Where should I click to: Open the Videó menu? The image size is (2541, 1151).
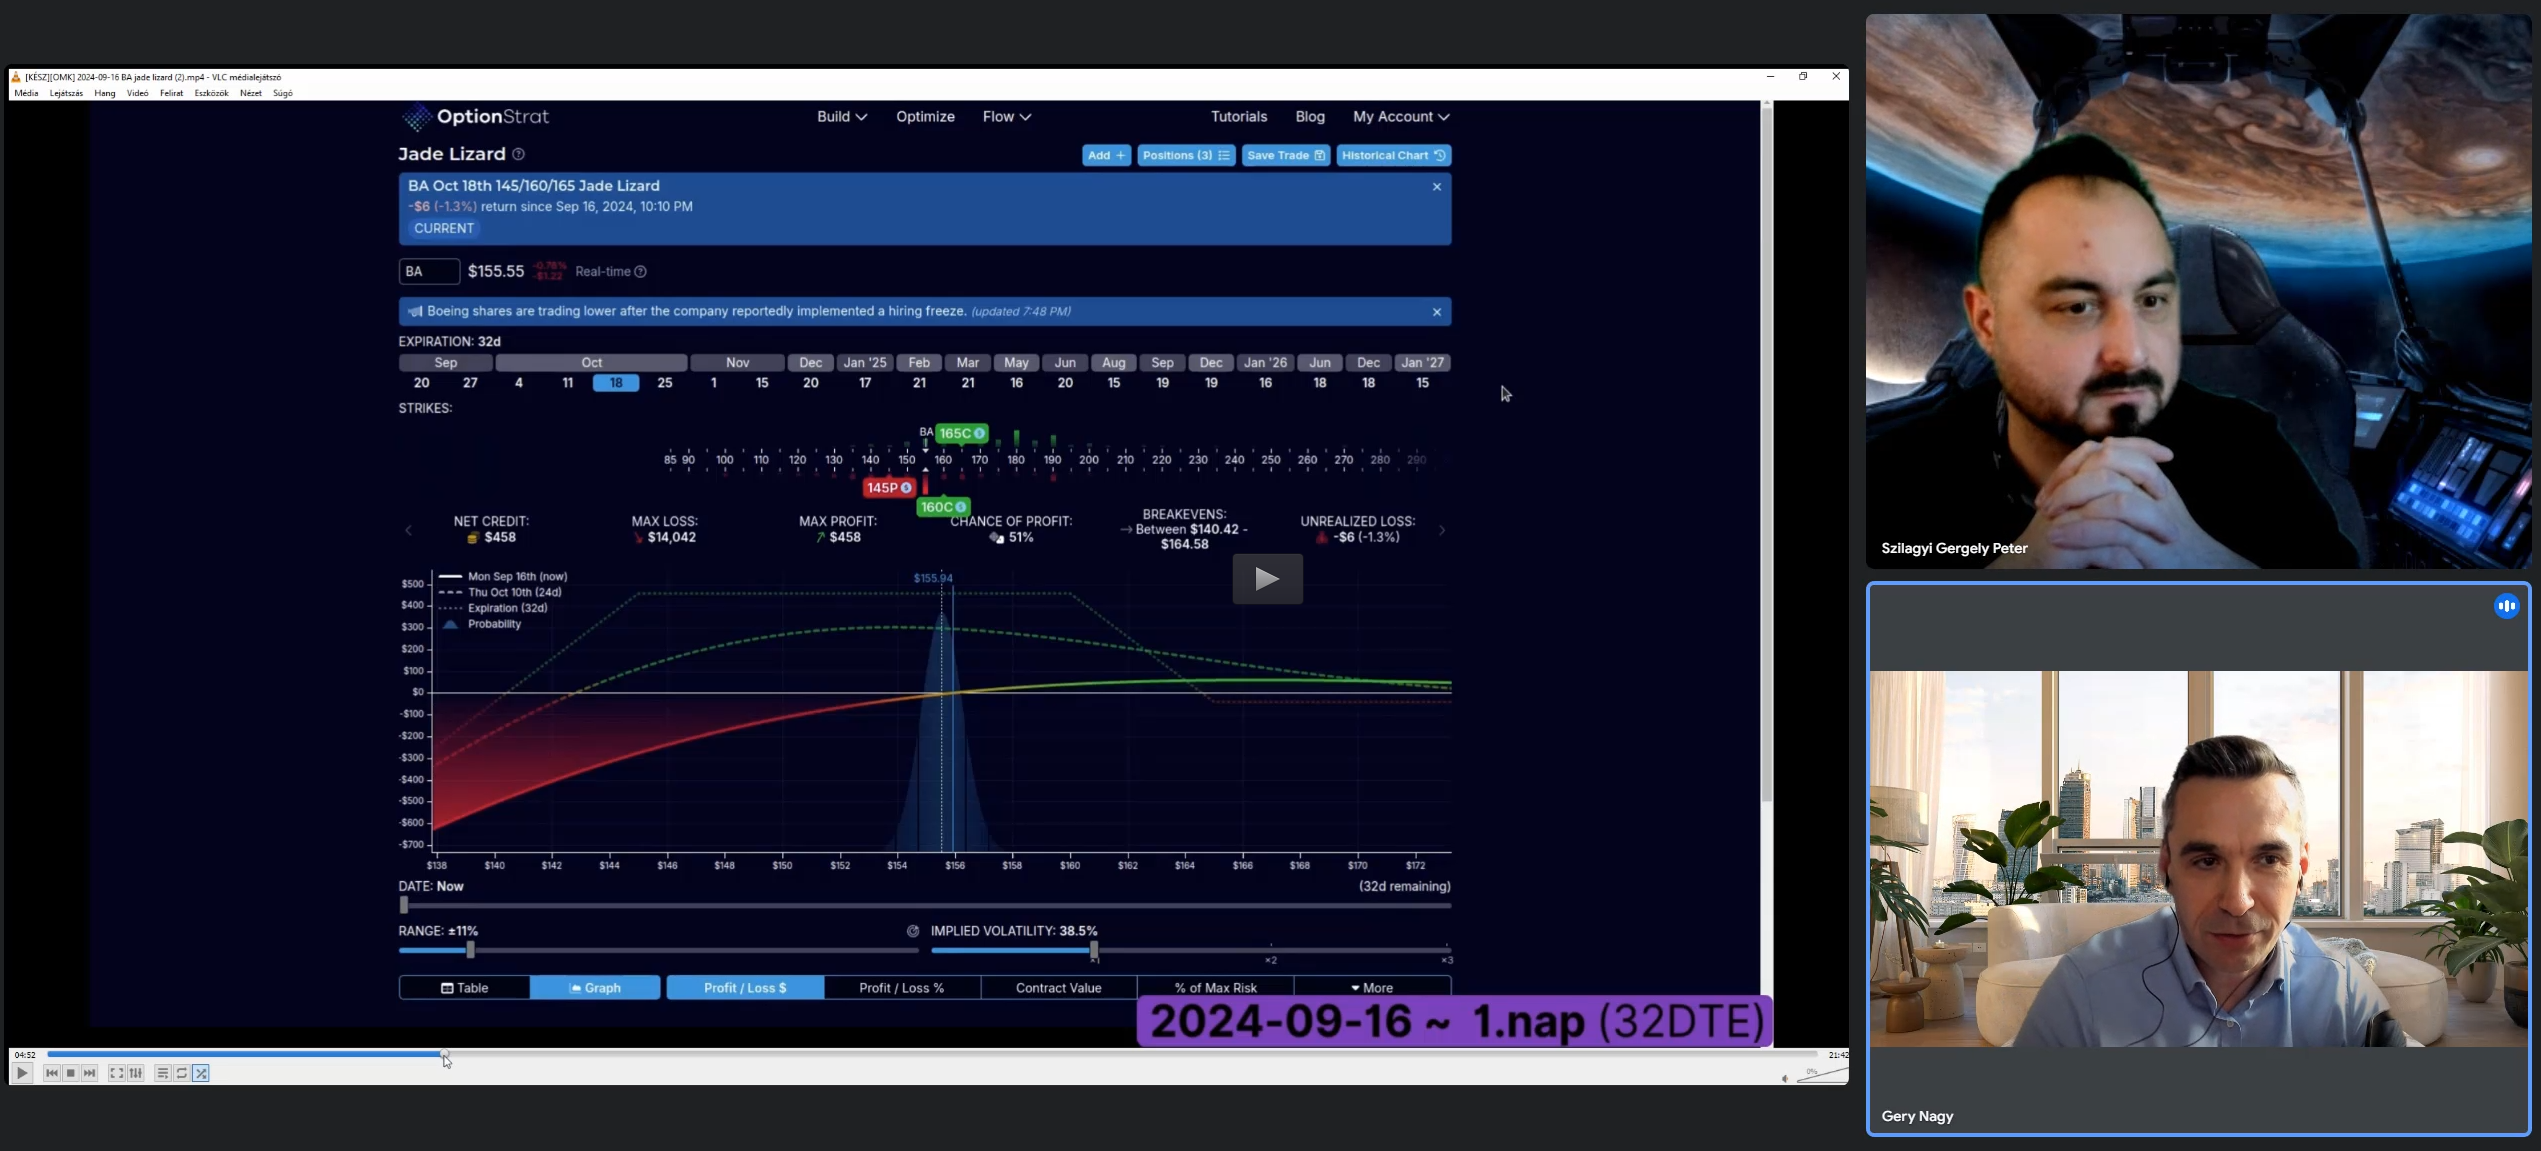point(138,93)
